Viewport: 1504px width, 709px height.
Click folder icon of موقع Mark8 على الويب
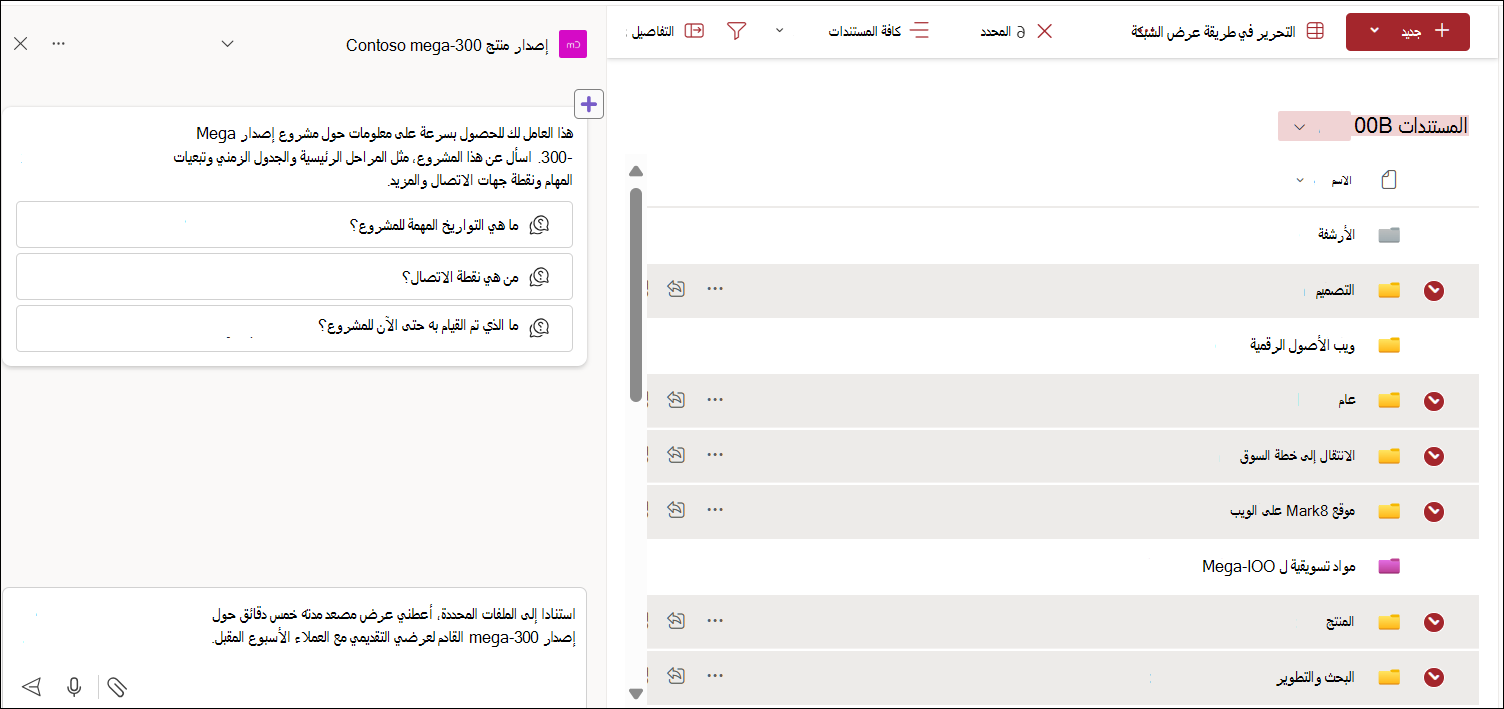click(x=1389, y=511)
